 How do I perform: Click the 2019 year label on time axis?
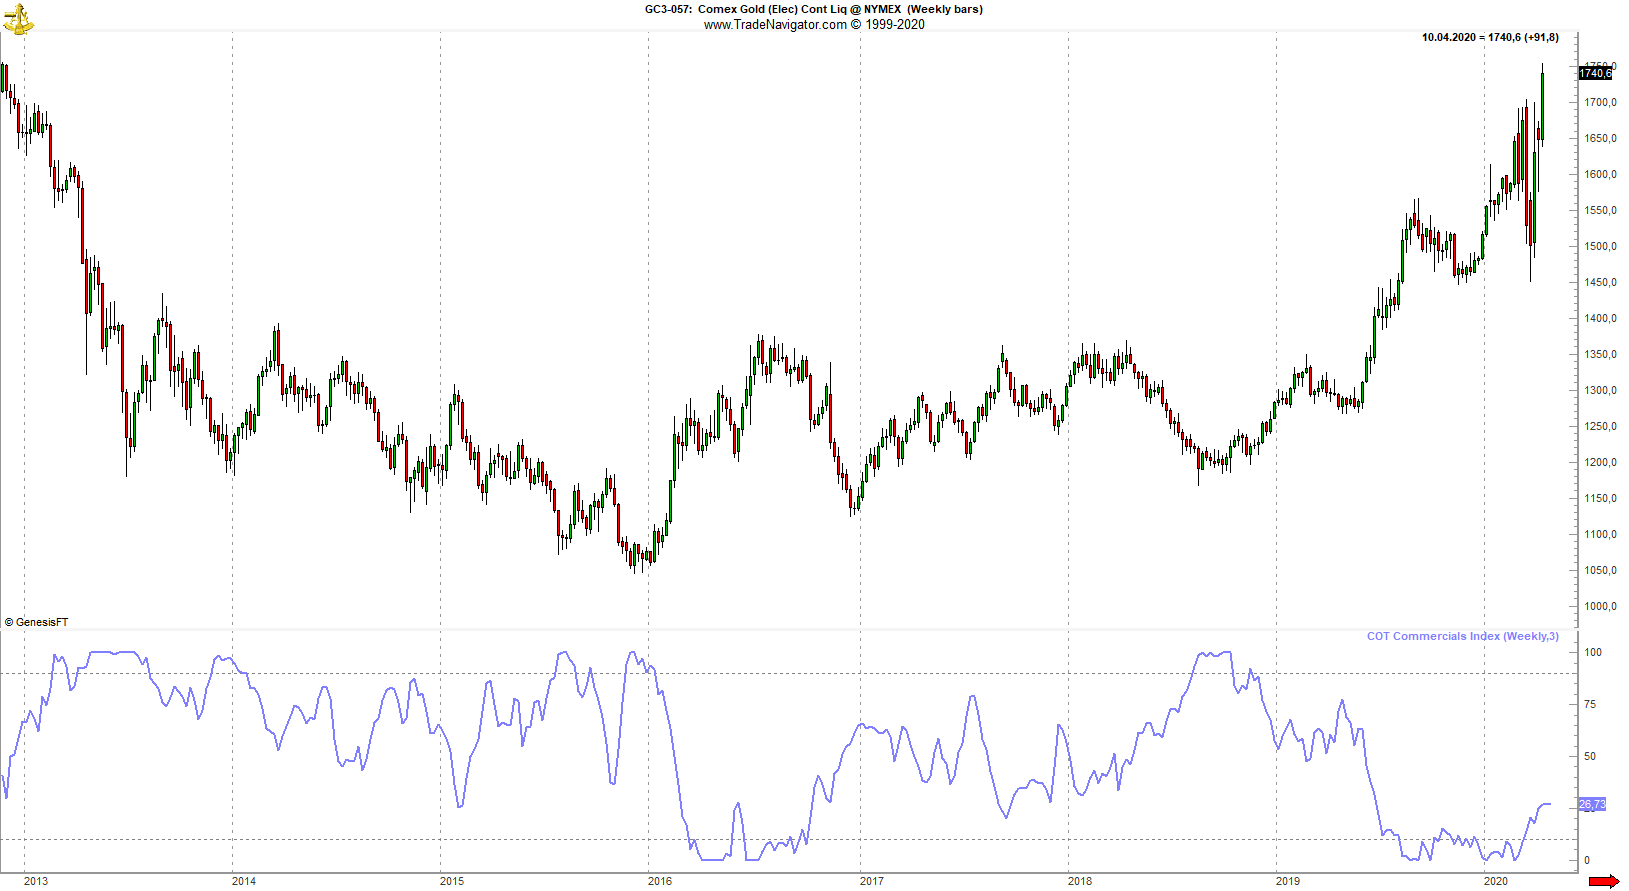pos(1288,881)
